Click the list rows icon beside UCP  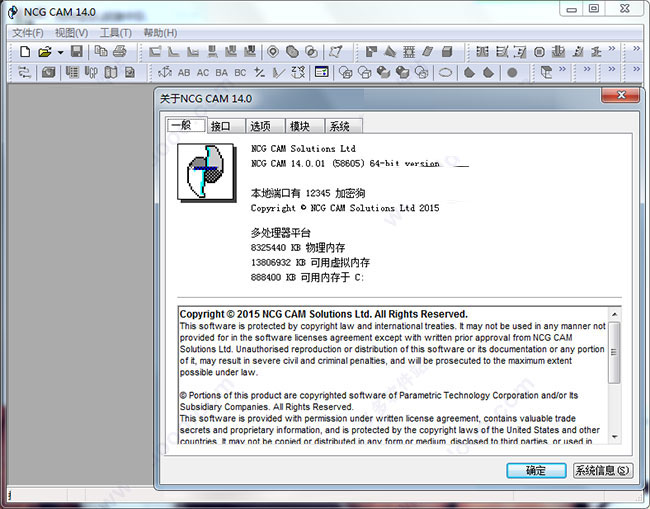tap(72, 73)
